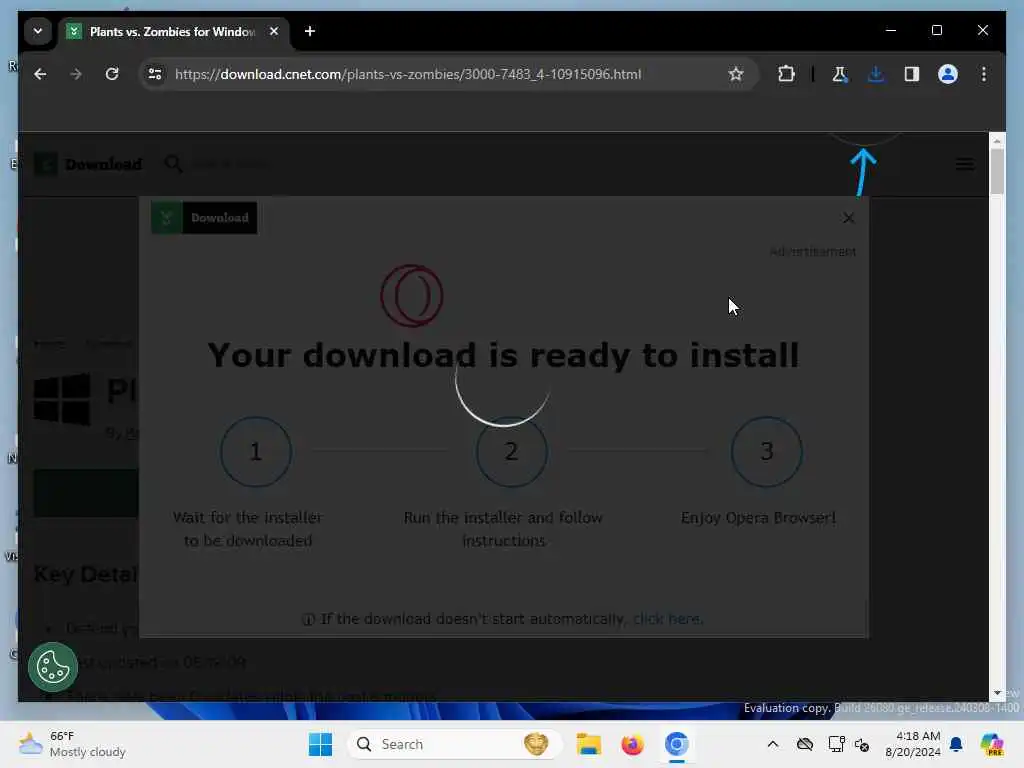Screen dimensions: 1024x768
Task: Click 'Wait for the installer' text
Action: 248,517
